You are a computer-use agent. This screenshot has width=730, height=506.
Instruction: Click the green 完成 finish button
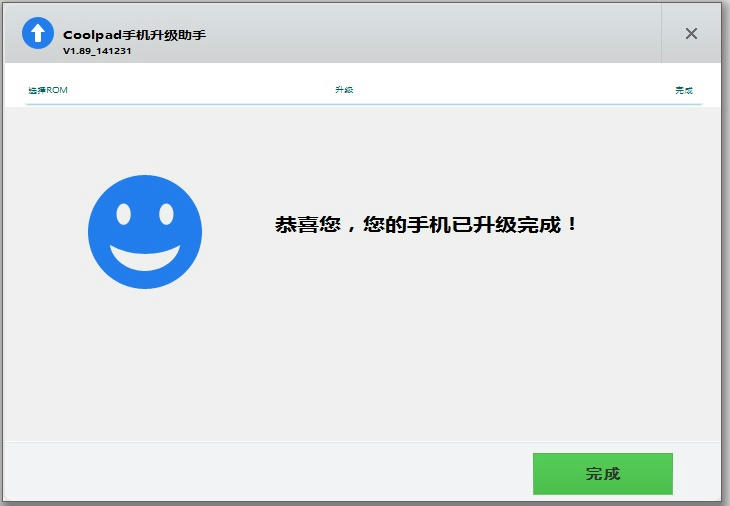(602, 473)
